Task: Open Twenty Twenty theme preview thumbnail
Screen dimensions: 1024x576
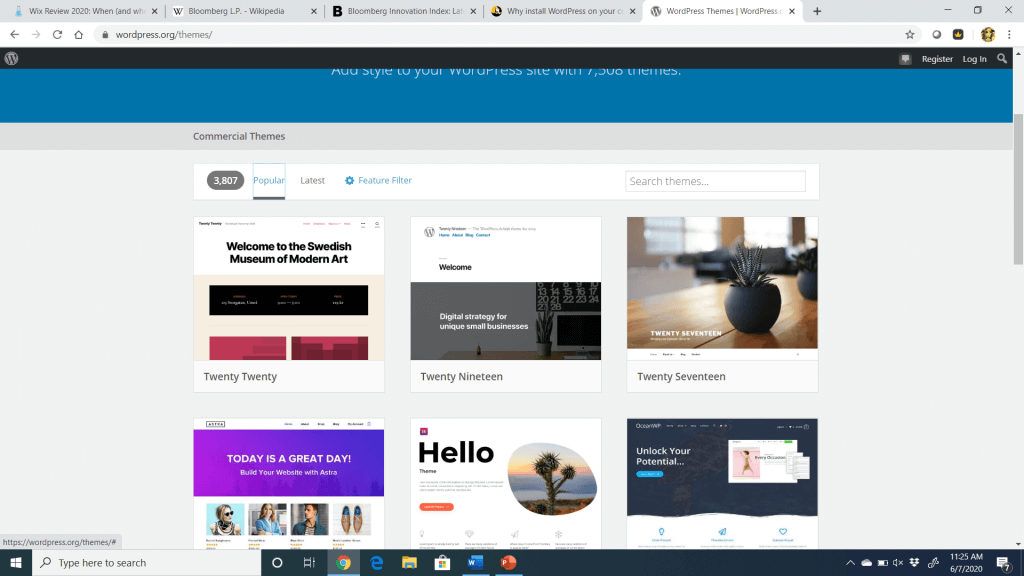Action: tap(289, 288)
